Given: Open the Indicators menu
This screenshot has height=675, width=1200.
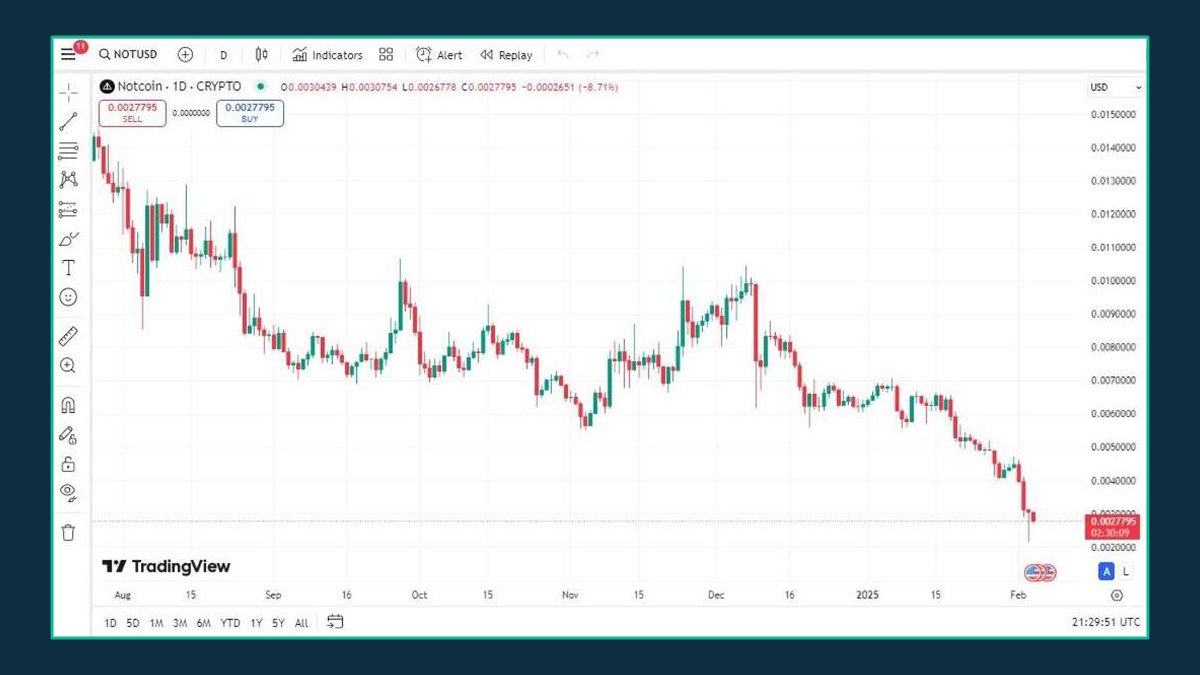Looking at the screenshot, I should click(327, 55).
